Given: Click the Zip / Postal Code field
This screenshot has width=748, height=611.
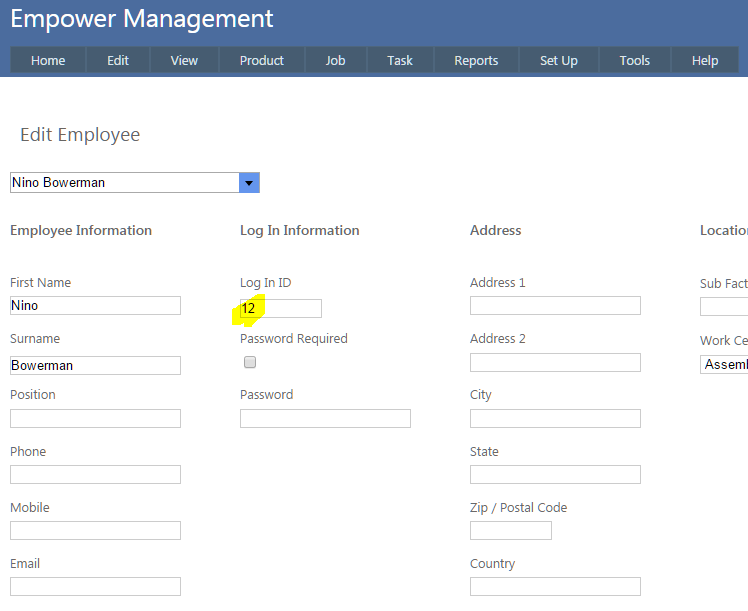Looking at the screenshot, I should tap(510, 530).
